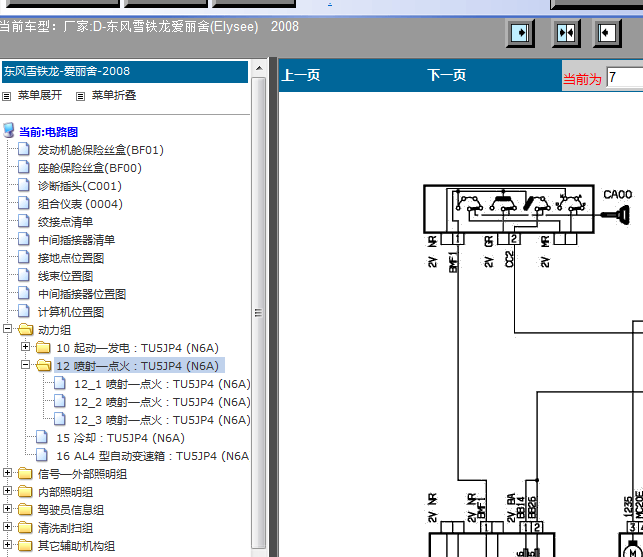Click the document icon beside 诊断插头(C001)
This screenshot has width=643, height=557.
coord(24,186)
